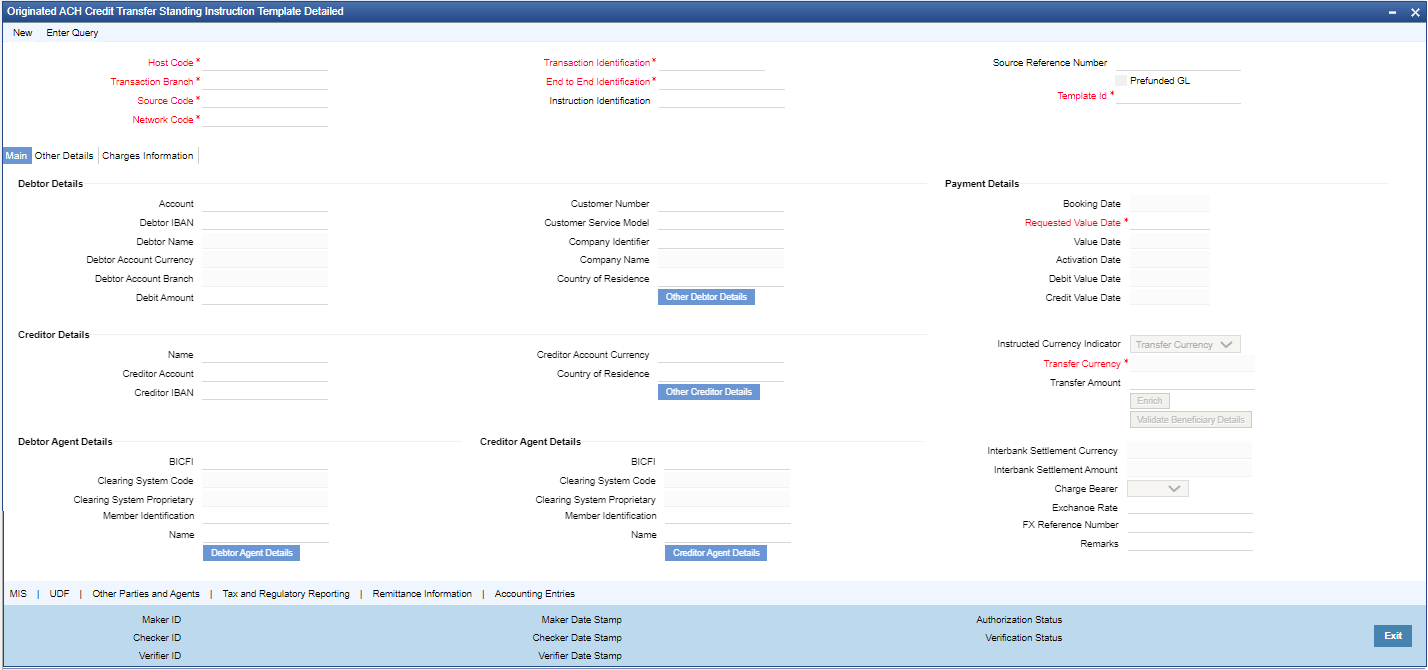This screenshot has width=1428, height=670.
Task: Open MIS sub-screen link
Action: click(x=18, y=594)
